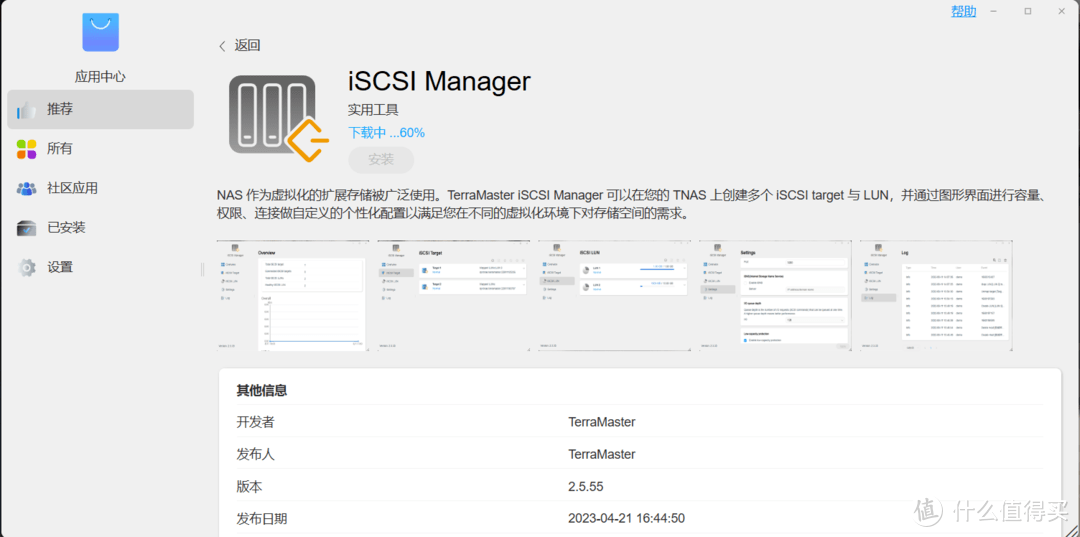Click the app description paragraph
1080x537 pixels.
[632, 204]
